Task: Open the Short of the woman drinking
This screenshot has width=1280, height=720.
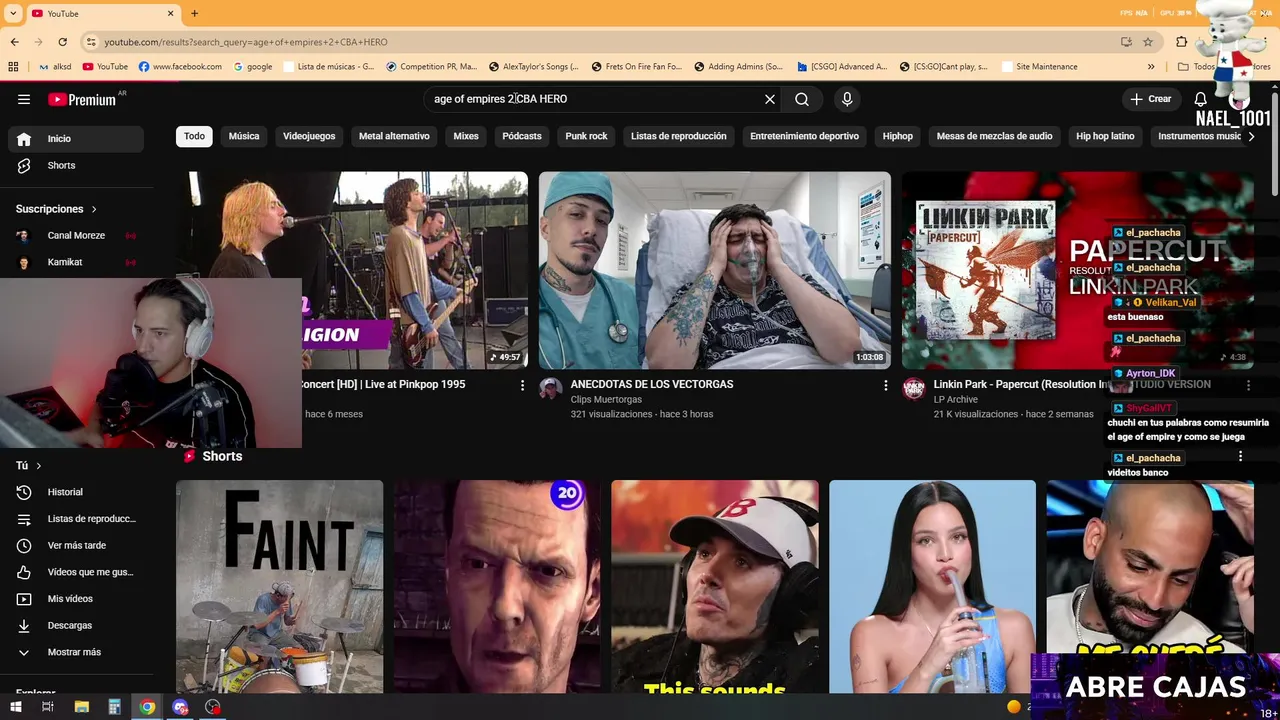Action: pyautogui.click(x=933, y=586)
